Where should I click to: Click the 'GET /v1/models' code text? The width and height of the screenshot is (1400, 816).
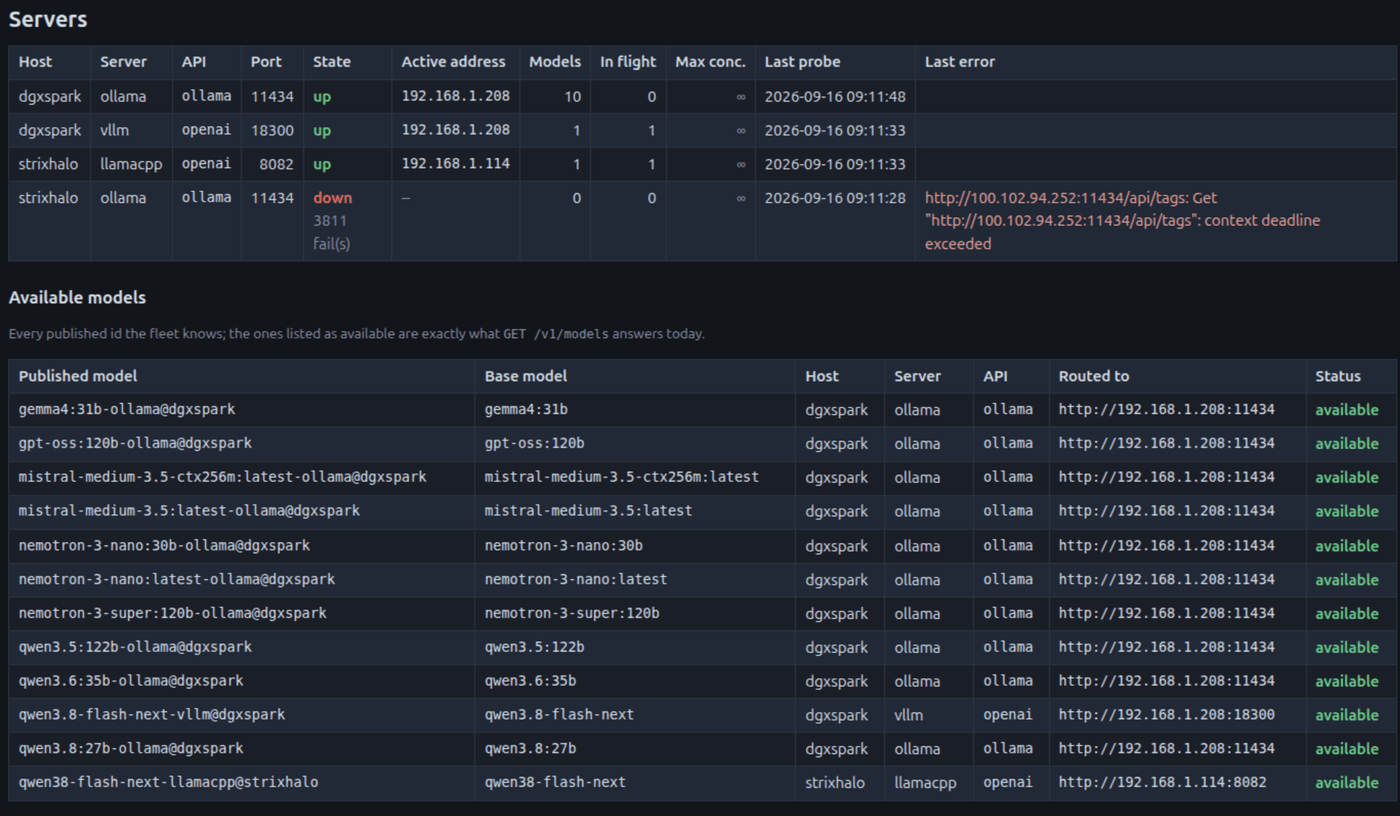point(556,334)
